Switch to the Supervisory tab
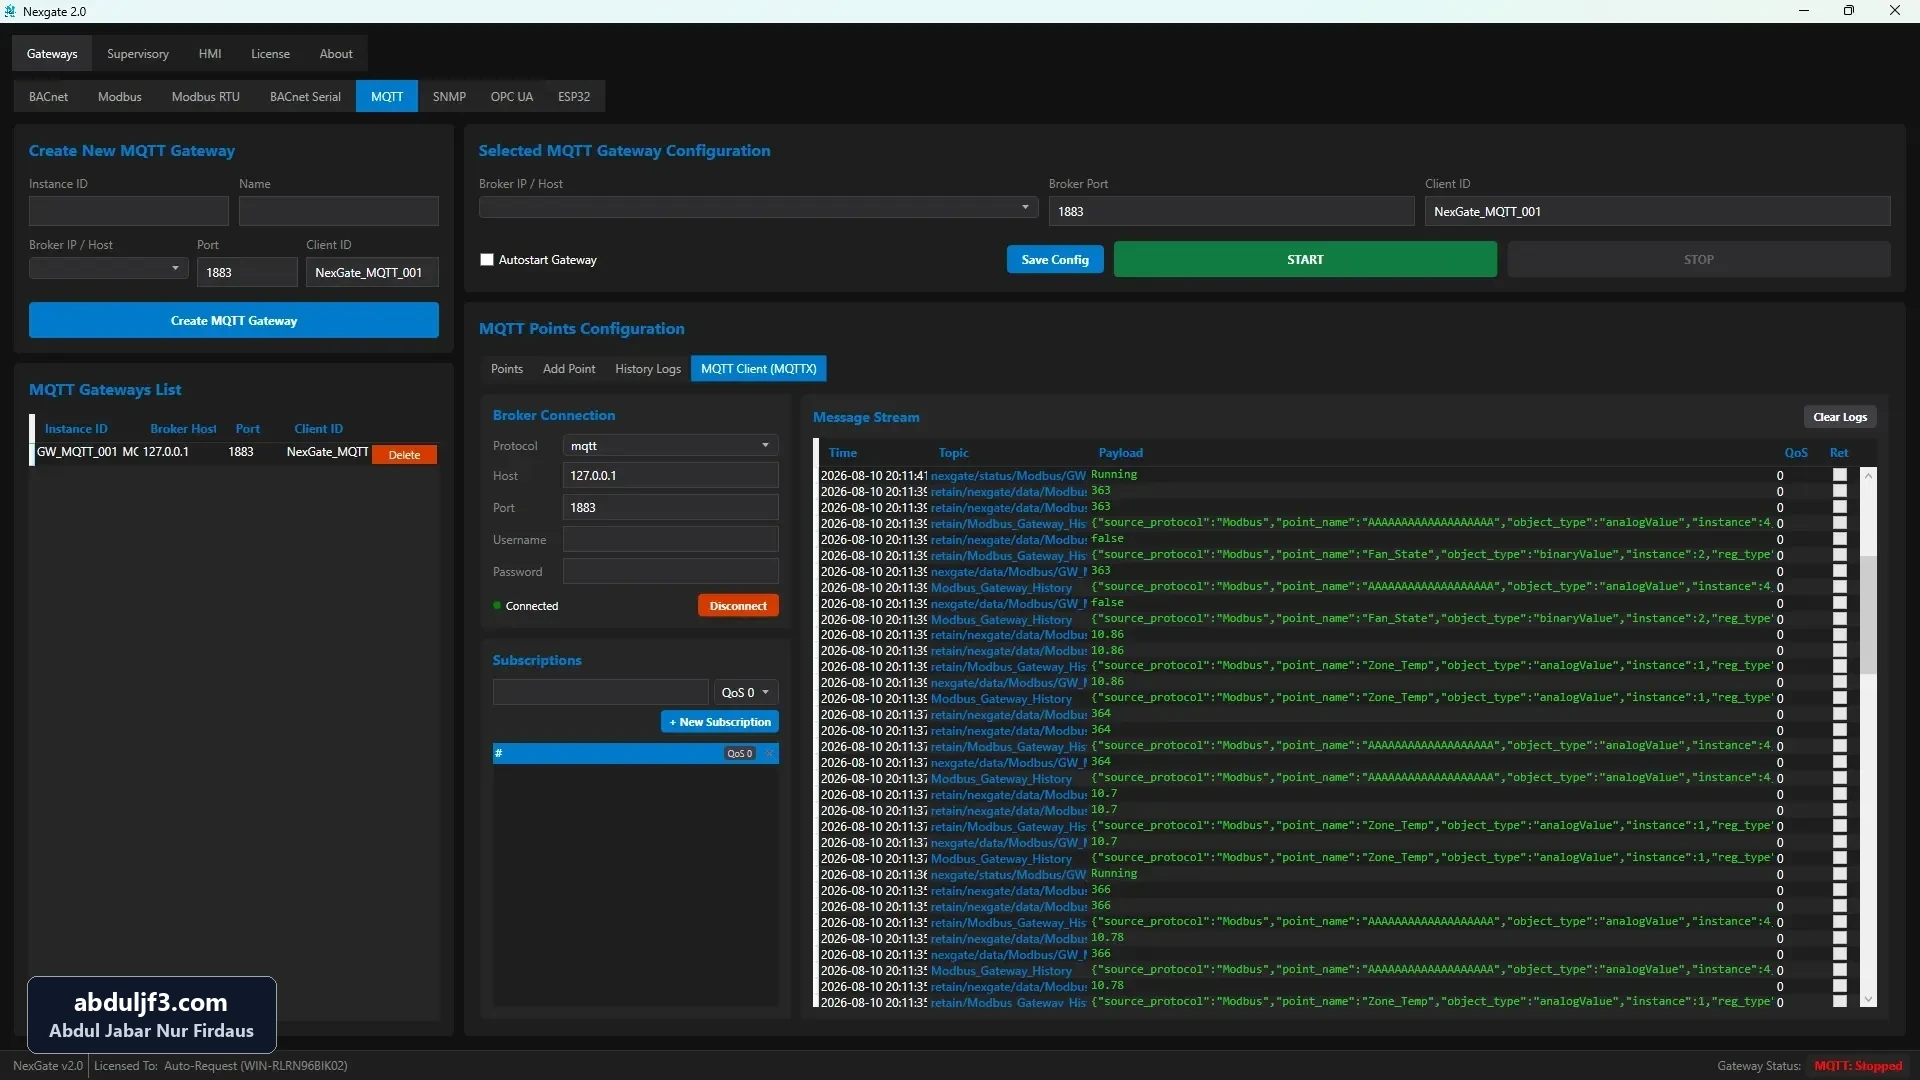1920x1080 pixels. (x=138, y=54)
